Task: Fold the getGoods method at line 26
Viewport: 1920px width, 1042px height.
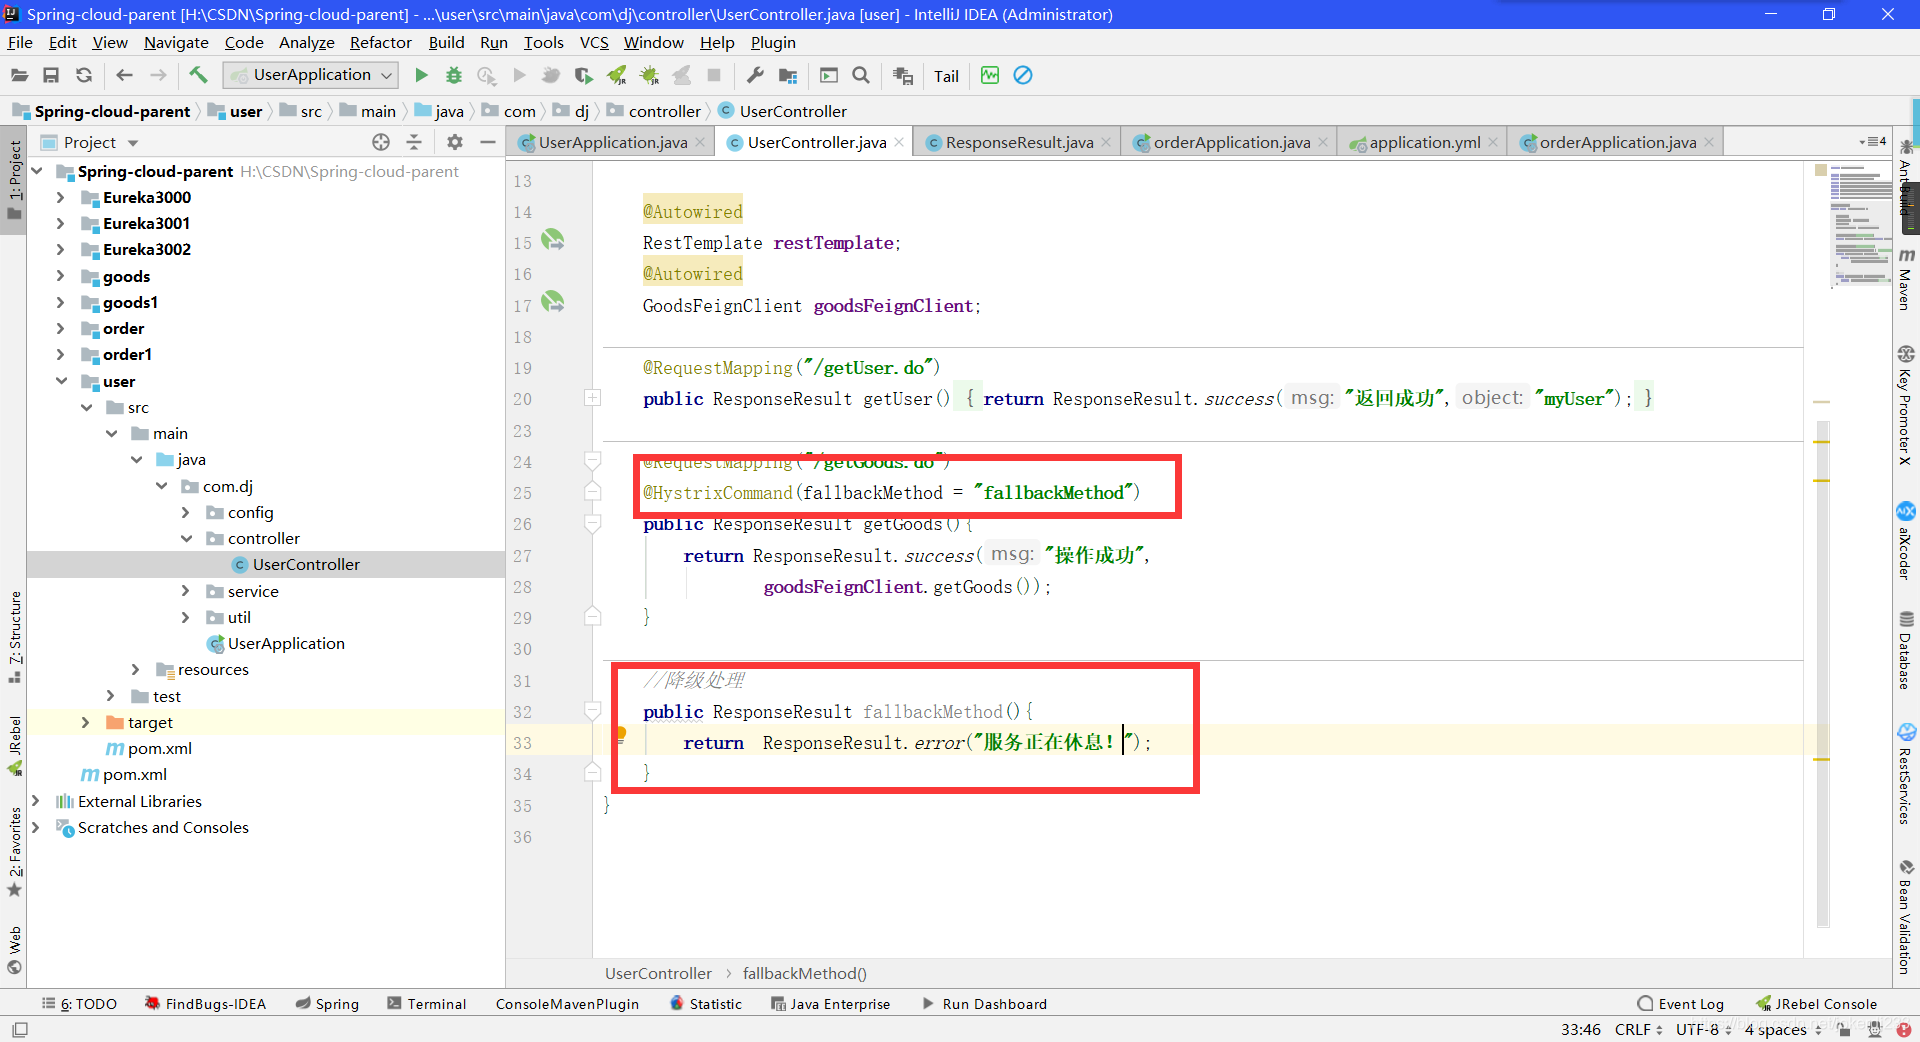Action: pos(592,523)
